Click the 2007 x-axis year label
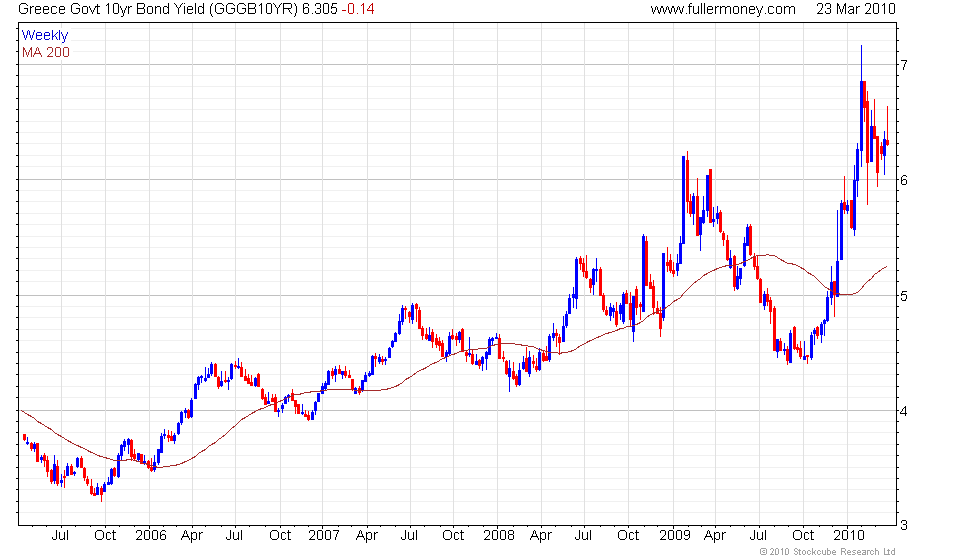The image size is (980, 560). (x=324, y=535)
